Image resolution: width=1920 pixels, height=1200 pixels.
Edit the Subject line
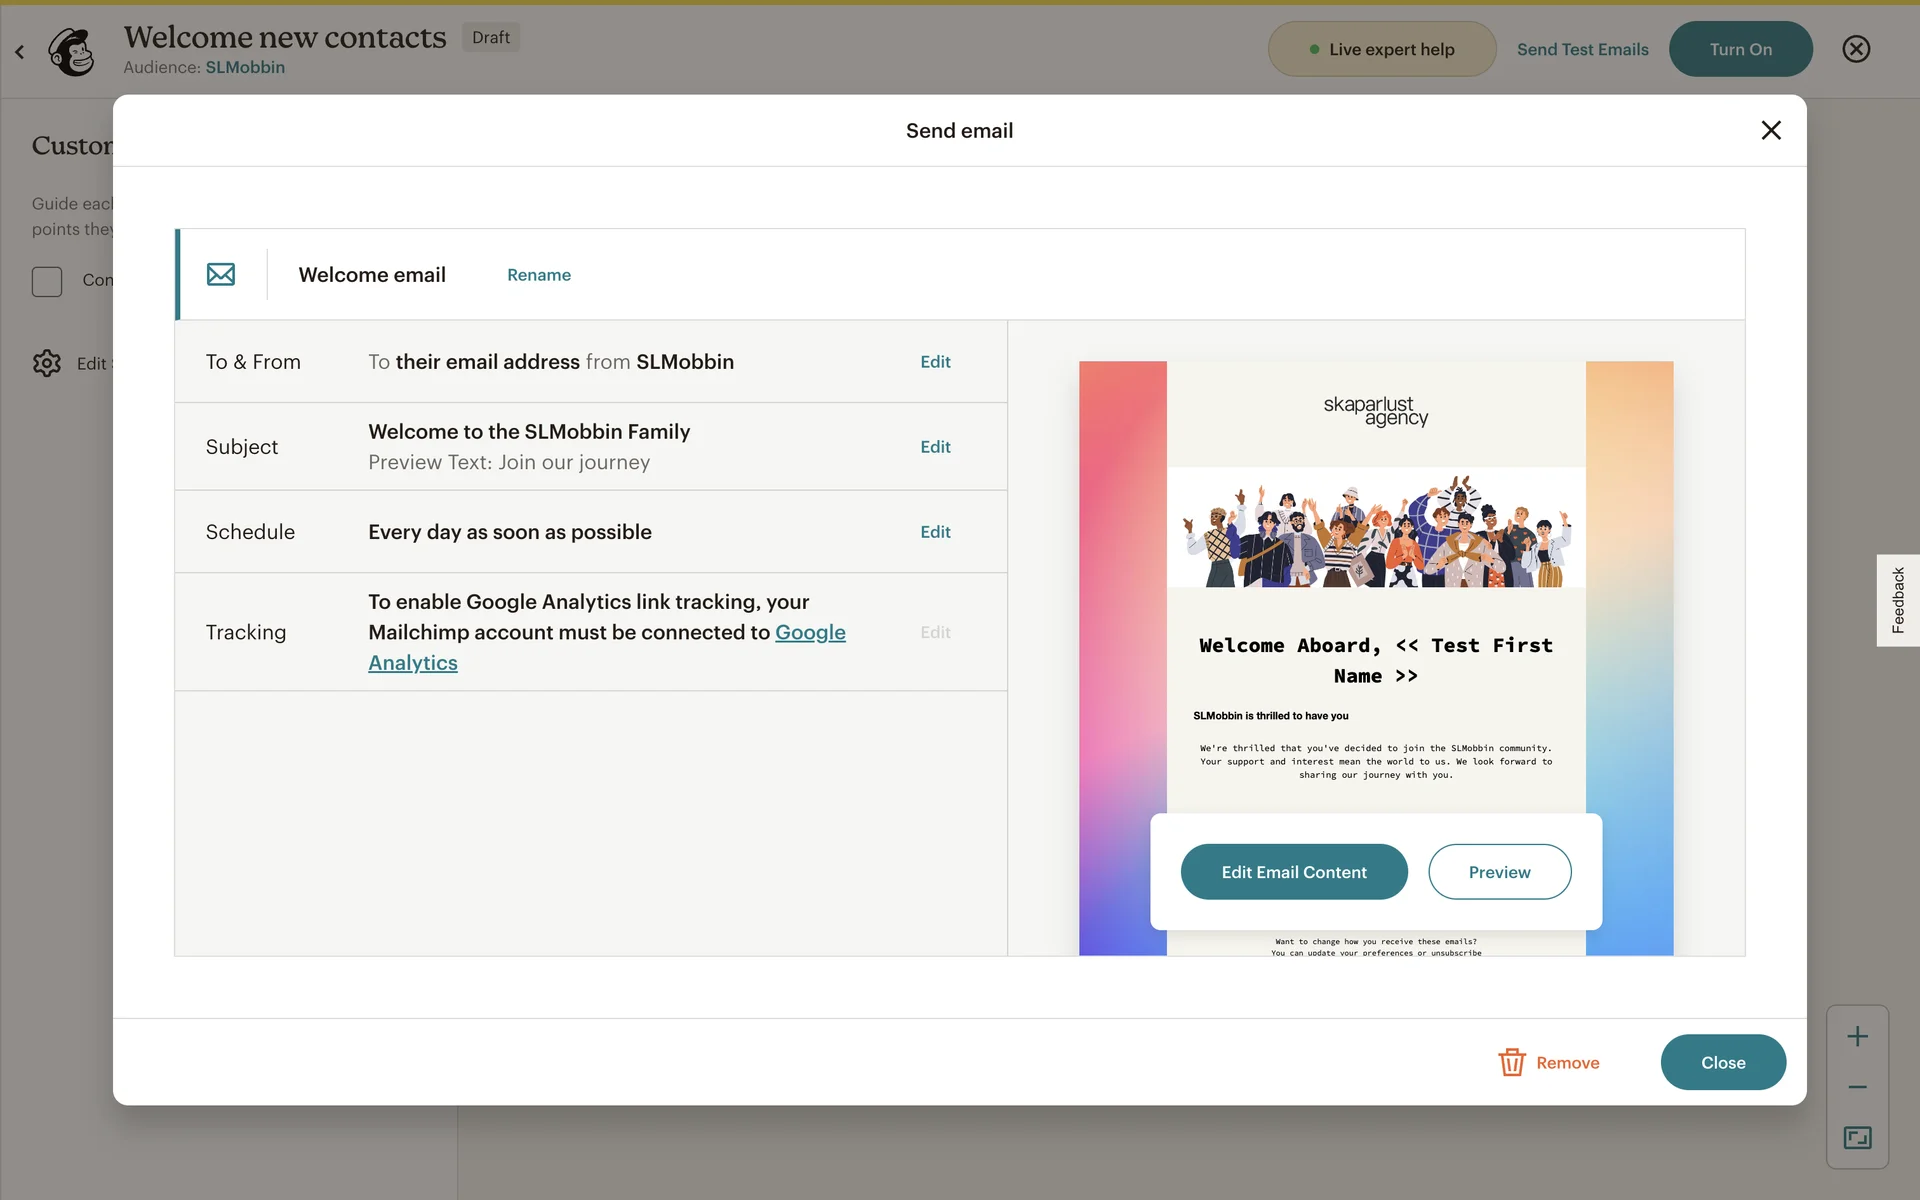pyautogui.click(x=935, y=447)
